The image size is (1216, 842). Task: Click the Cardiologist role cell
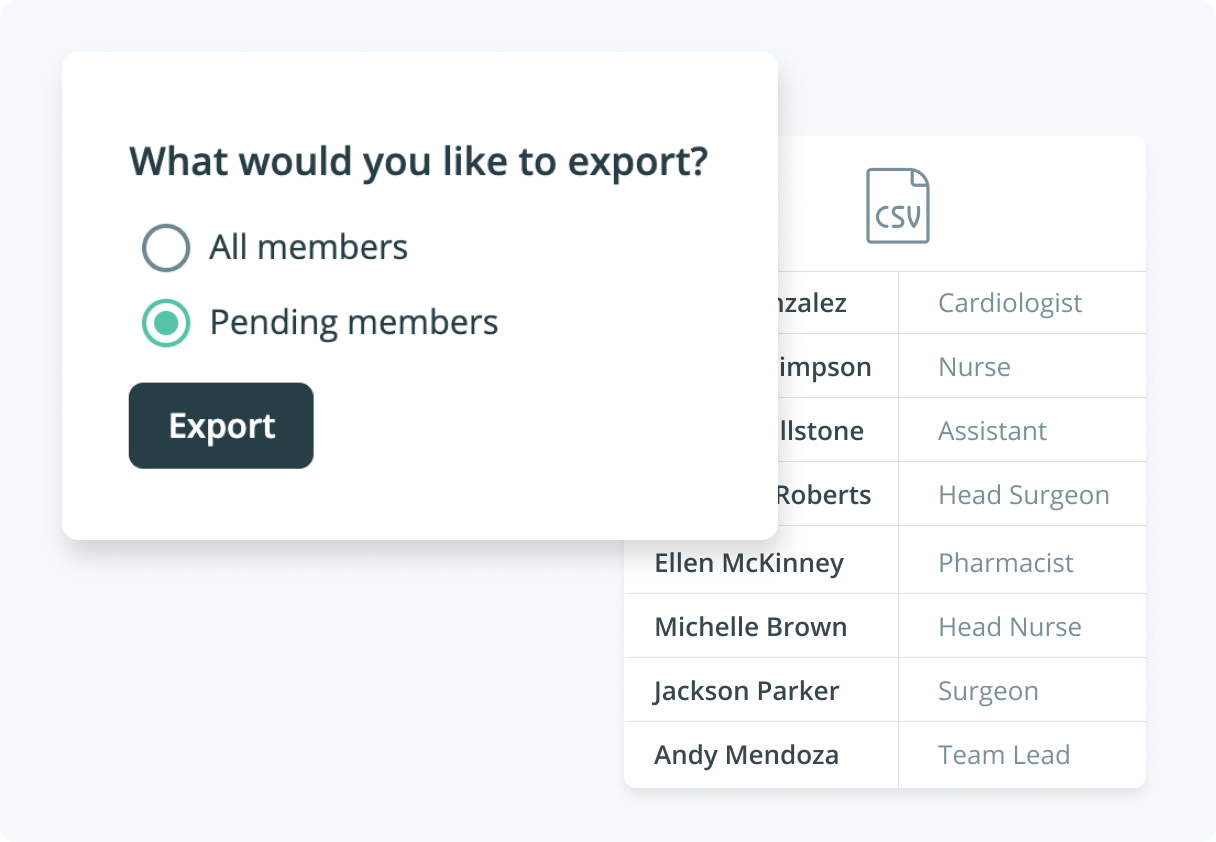click(1010, 303)
